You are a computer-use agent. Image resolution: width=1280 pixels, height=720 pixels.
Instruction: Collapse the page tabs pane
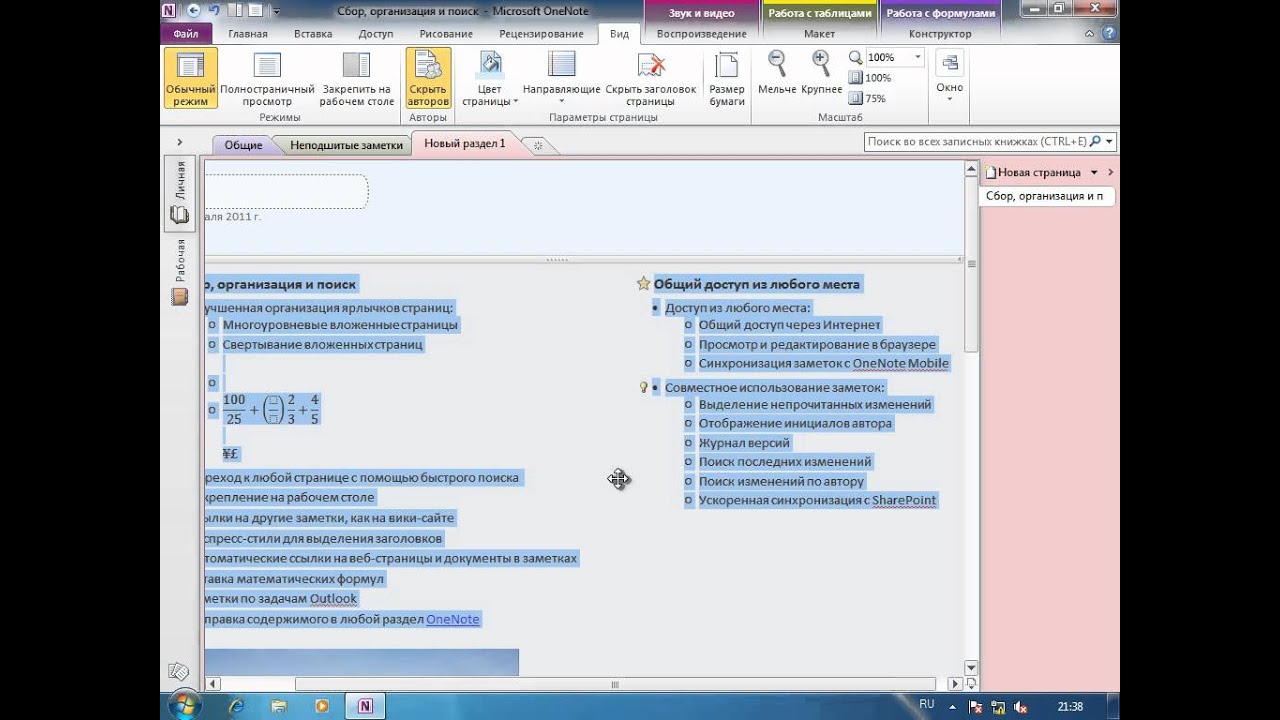coord(1110,172)
